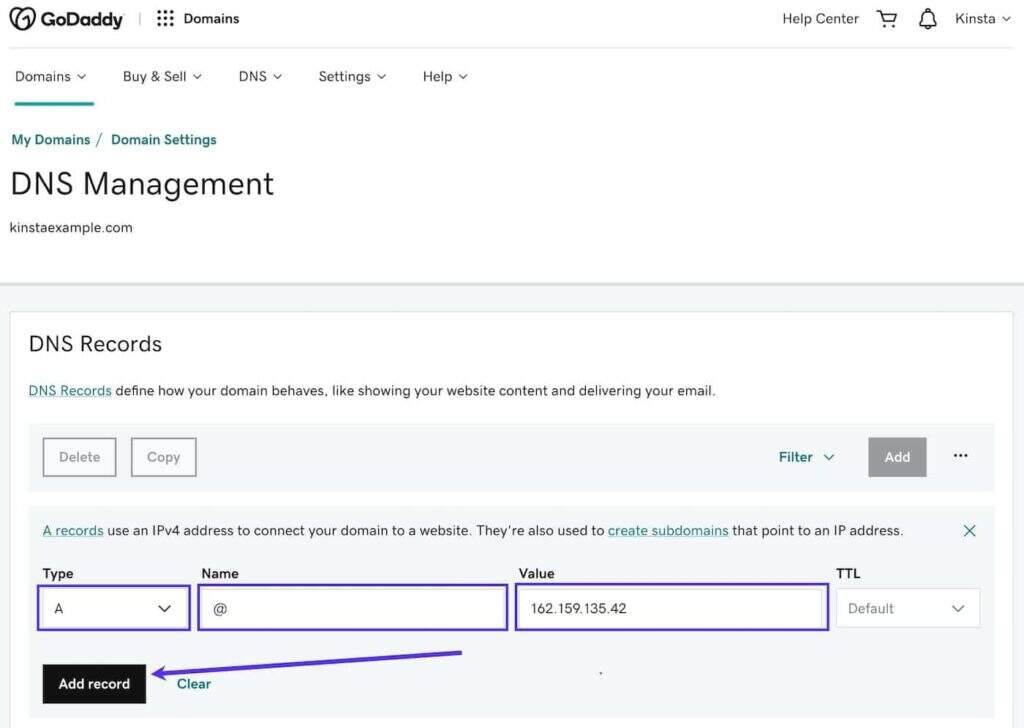This screenshot has width=1024, height=728.
Task: Open the DNS menu
Action: [x=260, y=76]
